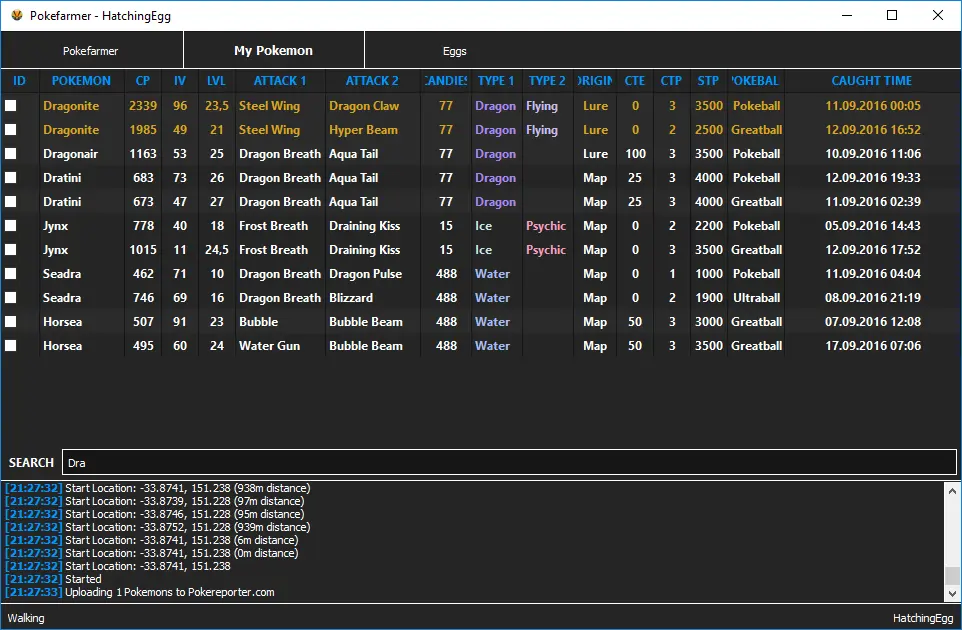Screen dimensions: 962x630
Task: Sort by CAUGHT TIME column header
Action: pyautogui.click(x=872, y=81)
